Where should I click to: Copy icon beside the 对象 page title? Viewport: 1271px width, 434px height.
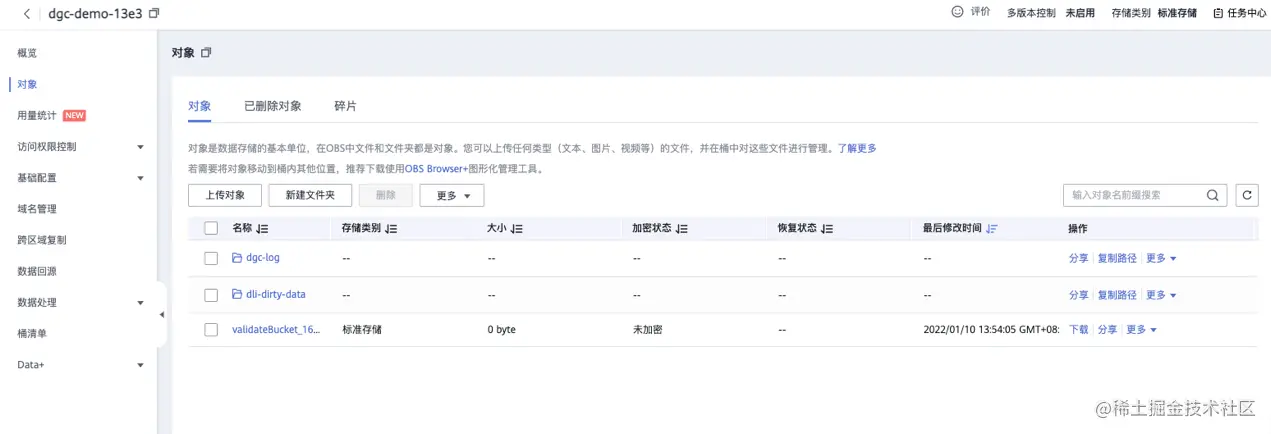pos(206,52)
